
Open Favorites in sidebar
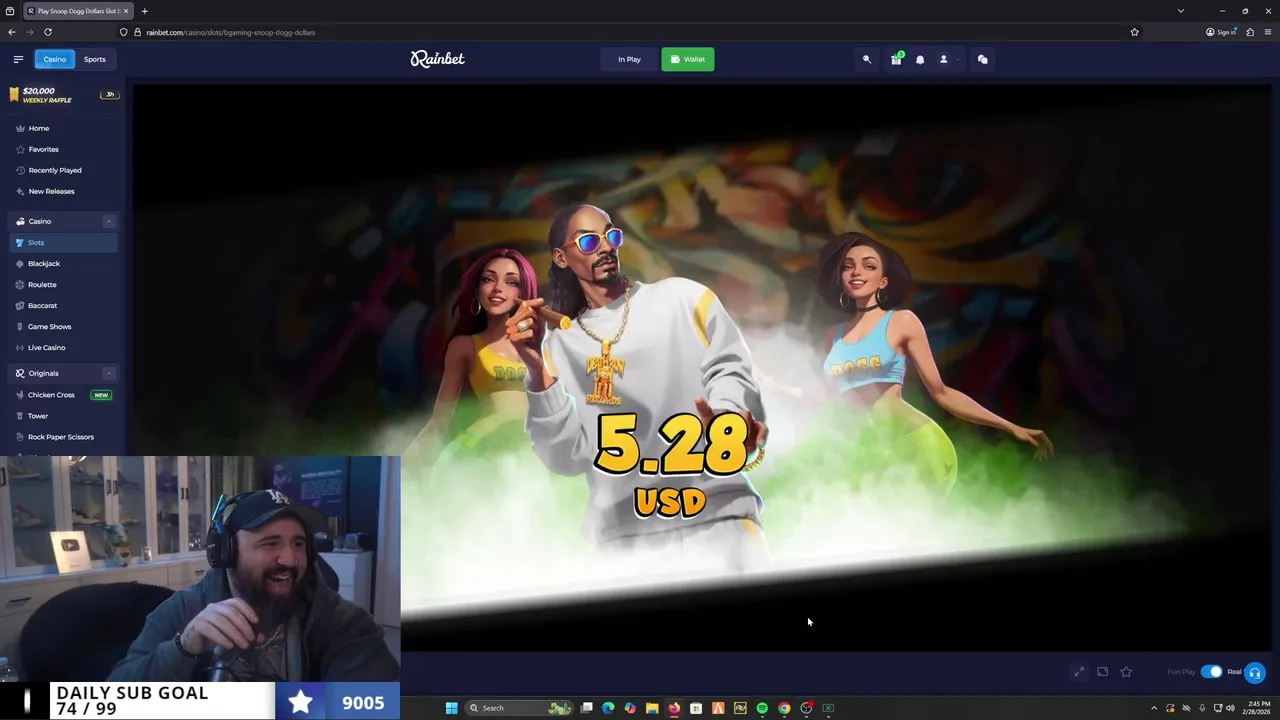[x=43, y=149]
